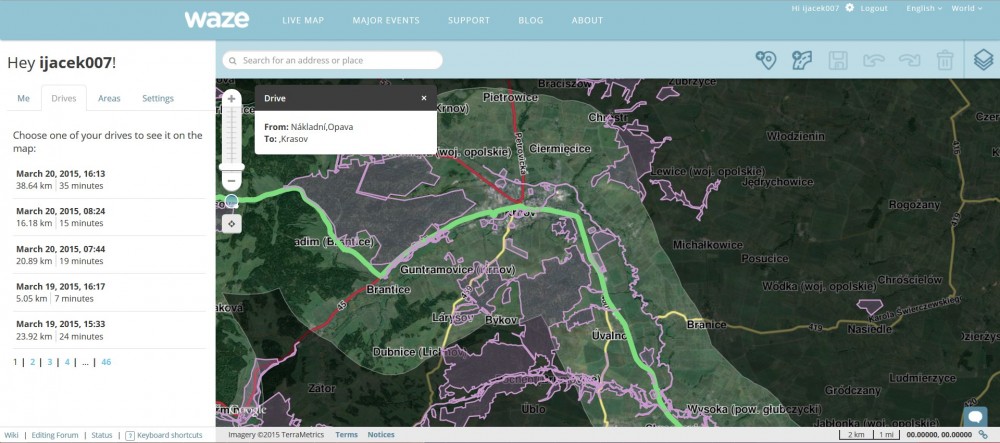Screen dimensions: 1000x443
Task: Zoom in with the plus button
Action: (x=231, y=99)
